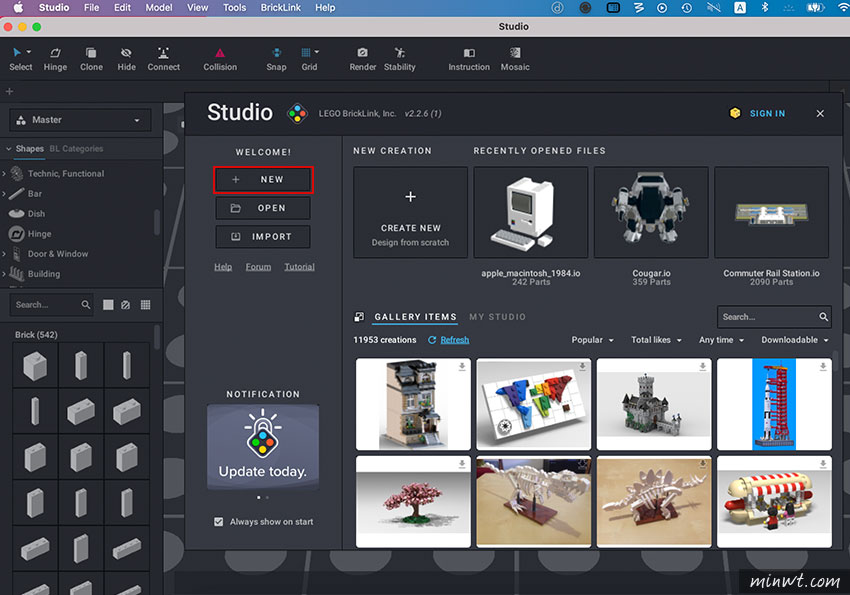
Task: Switch to the Shapes tab
Action: tap(29, 148)
